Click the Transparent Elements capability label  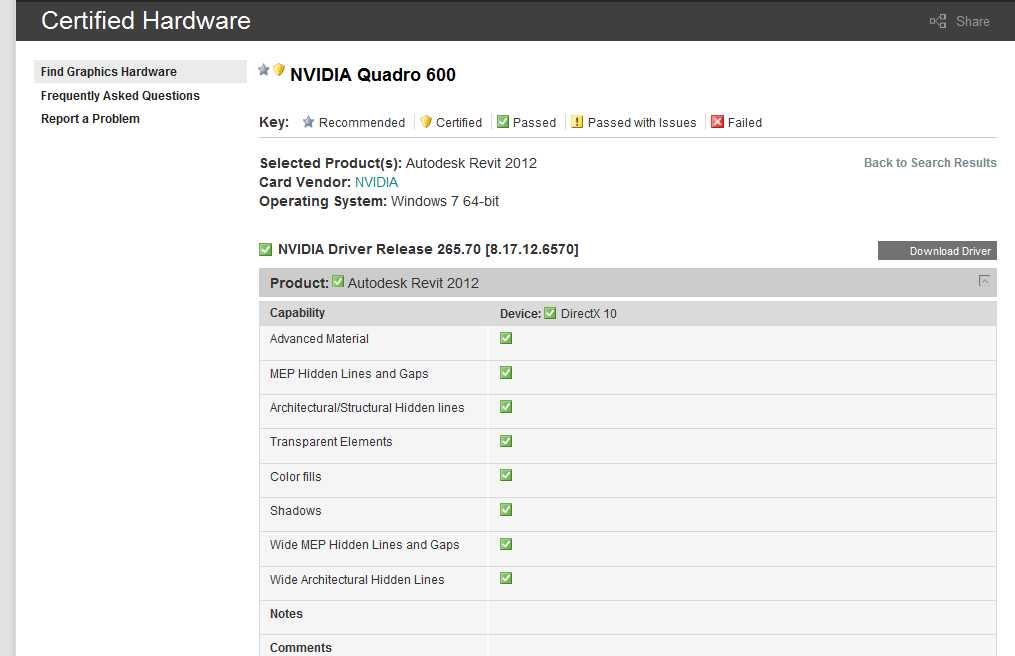pos(331,442)
